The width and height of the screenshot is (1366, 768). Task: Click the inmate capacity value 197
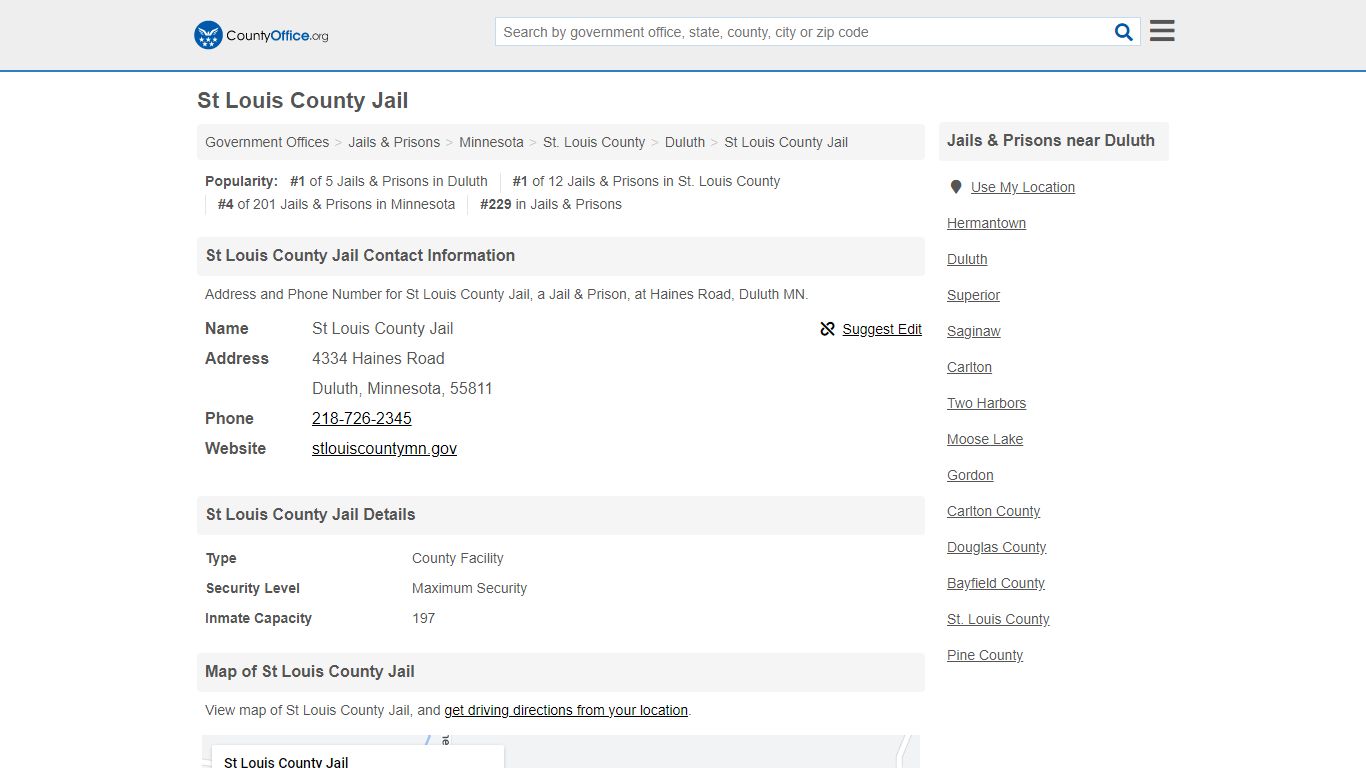coord(423,618)
